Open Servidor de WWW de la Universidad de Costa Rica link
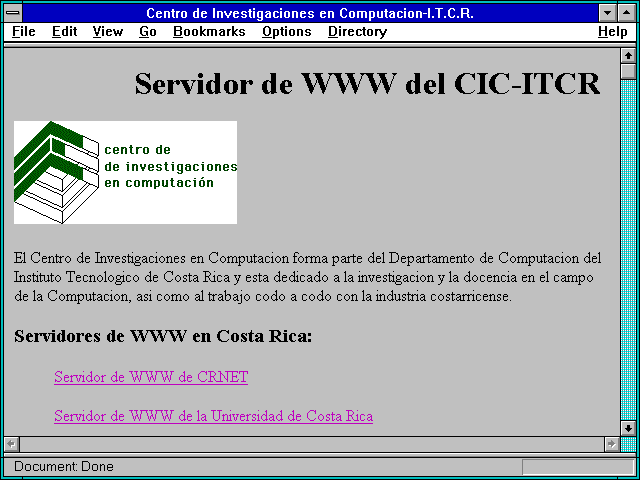This screenshot has width=640, height=480. pyautogui.click(x=213, y=416)
